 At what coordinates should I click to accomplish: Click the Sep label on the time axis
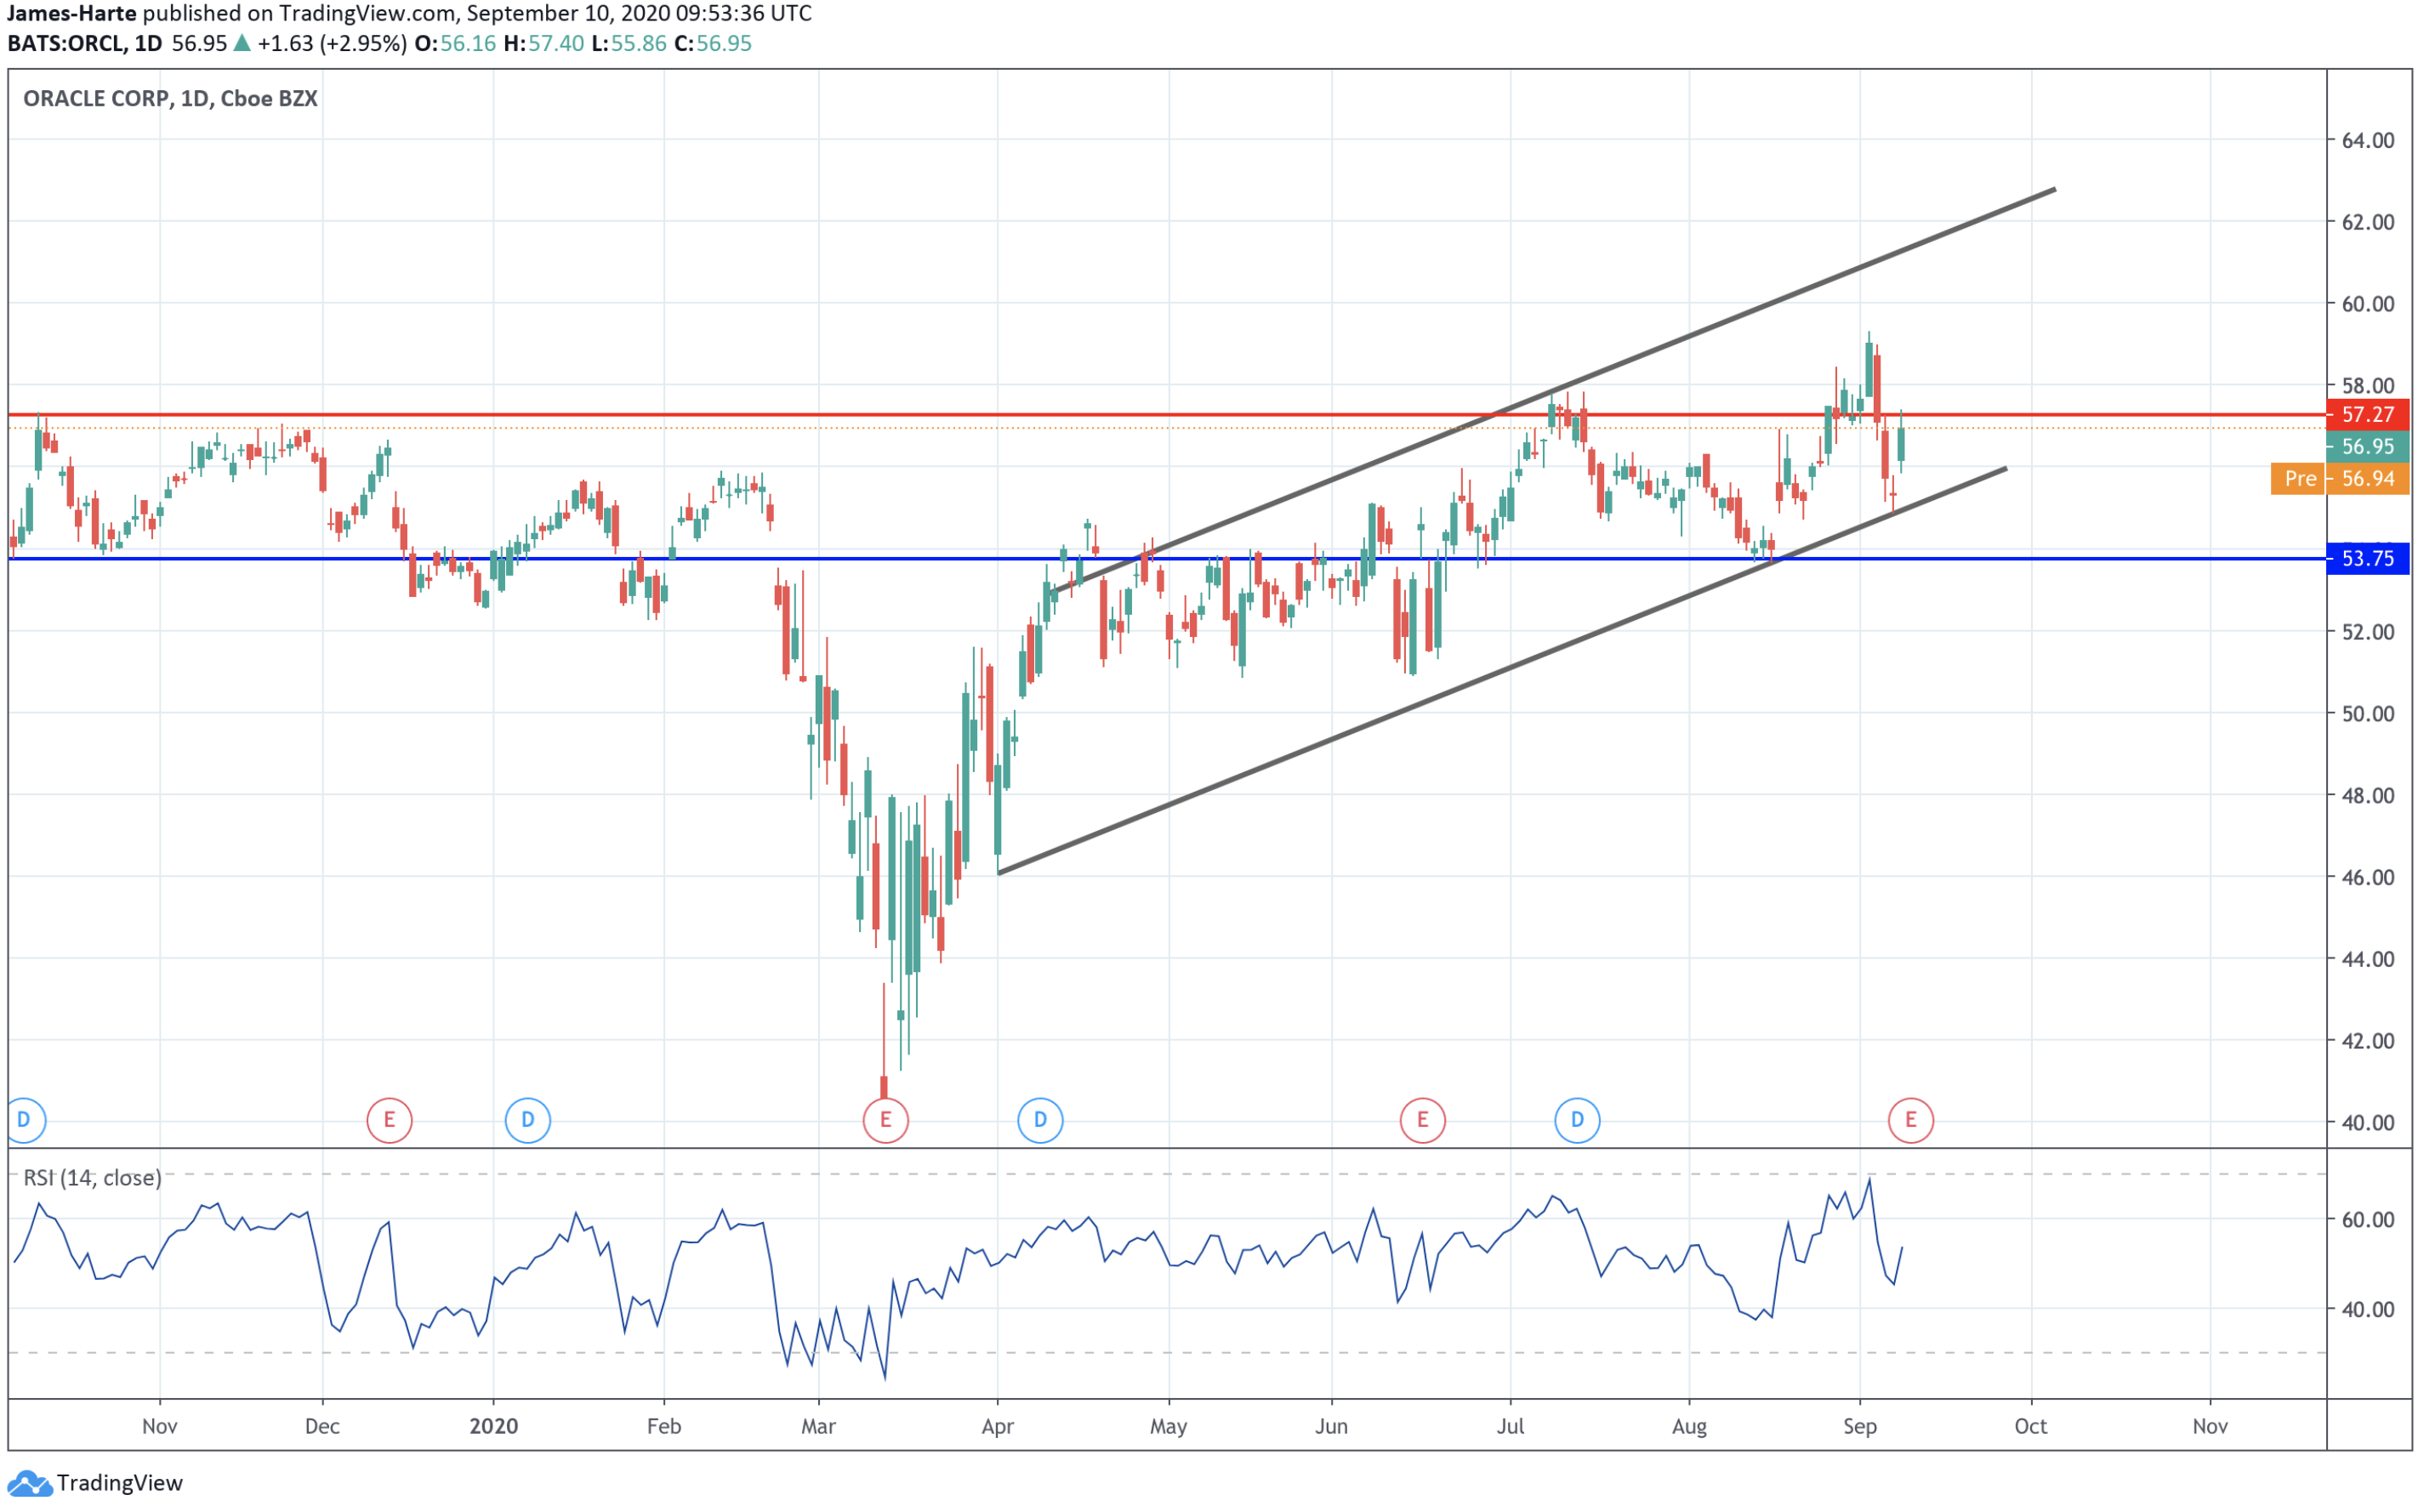[x=1859, y=1426]
